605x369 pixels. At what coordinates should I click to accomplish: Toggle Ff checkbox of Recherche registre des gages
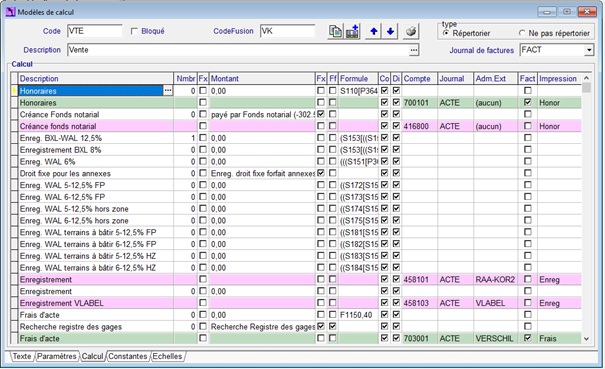(x=333, y=327)
